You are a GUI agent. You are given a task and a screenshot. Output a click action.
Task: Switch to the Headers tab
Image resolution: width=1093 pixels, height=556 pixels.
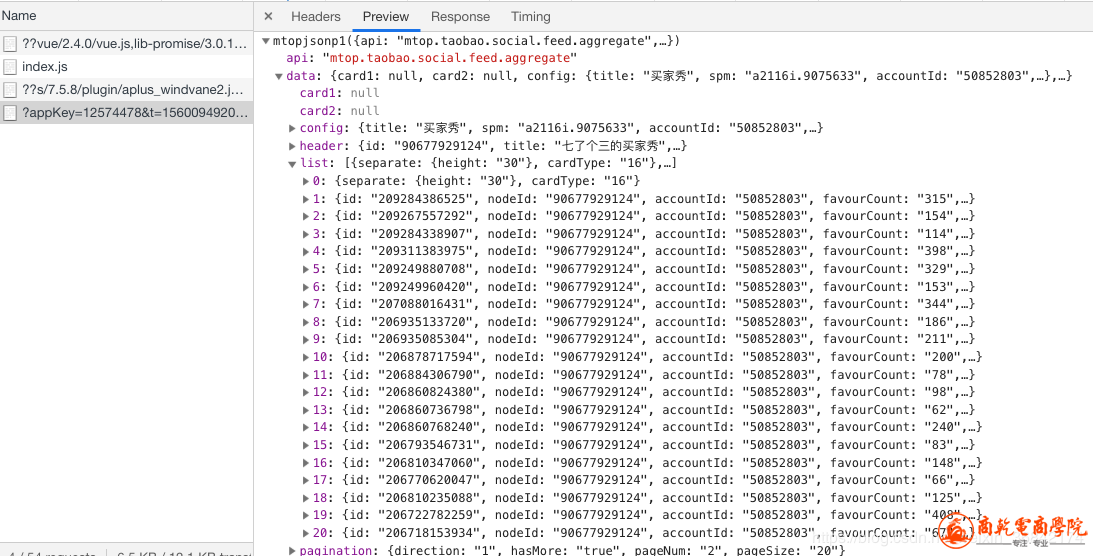pyautogui.click(x=315, y=17)
